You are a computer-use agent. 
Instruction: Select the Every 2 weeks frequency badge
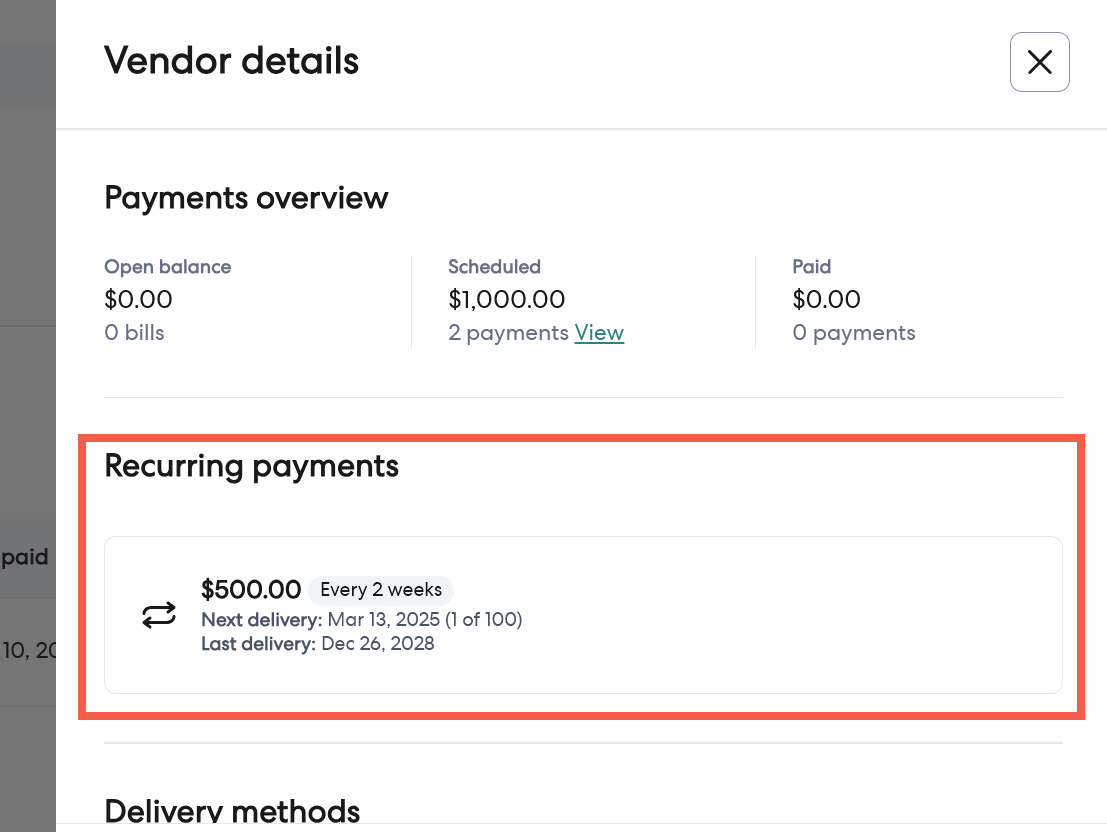[x=381, y=590]
